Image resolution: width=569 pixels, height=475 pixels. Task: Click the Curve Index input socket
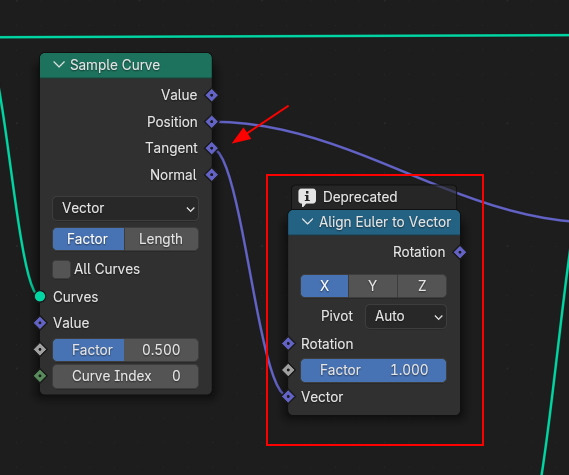pos(40,376)
